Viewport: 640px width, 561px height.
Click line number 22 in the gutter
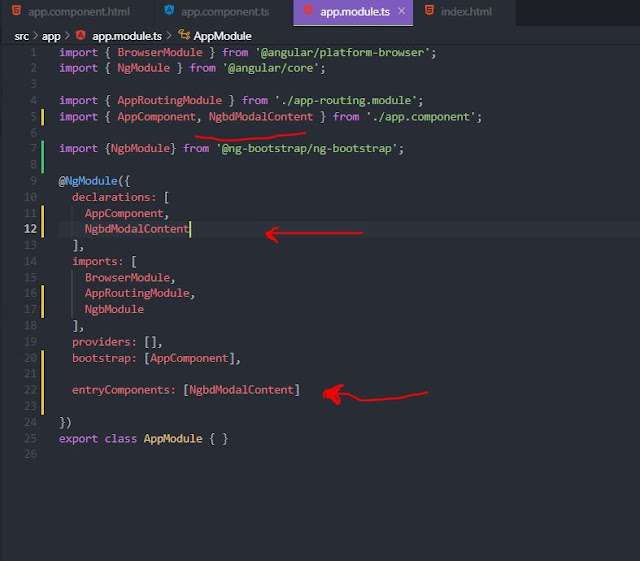(x=31, y=390)
